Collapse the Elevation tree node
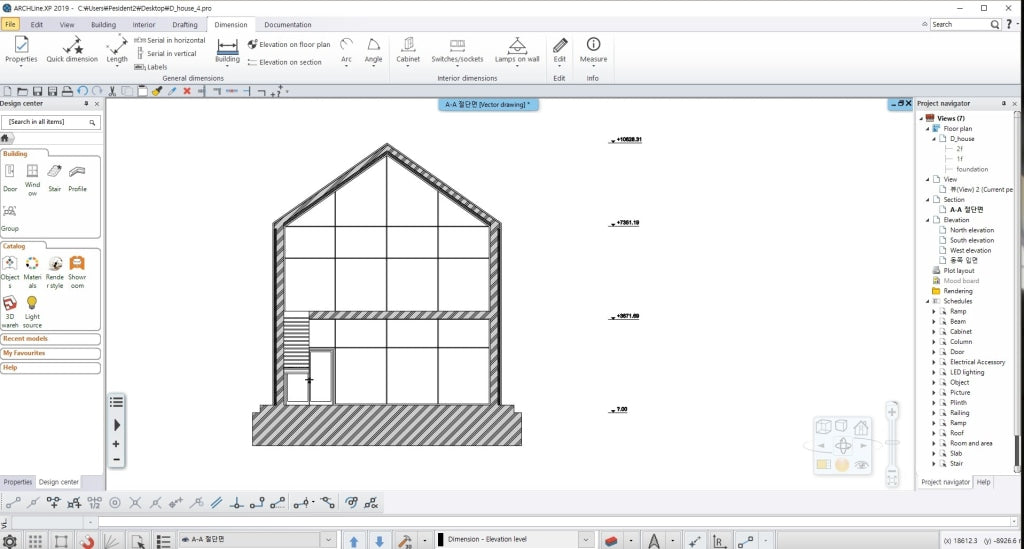1024x549 pixels. (x=927, y=220)
